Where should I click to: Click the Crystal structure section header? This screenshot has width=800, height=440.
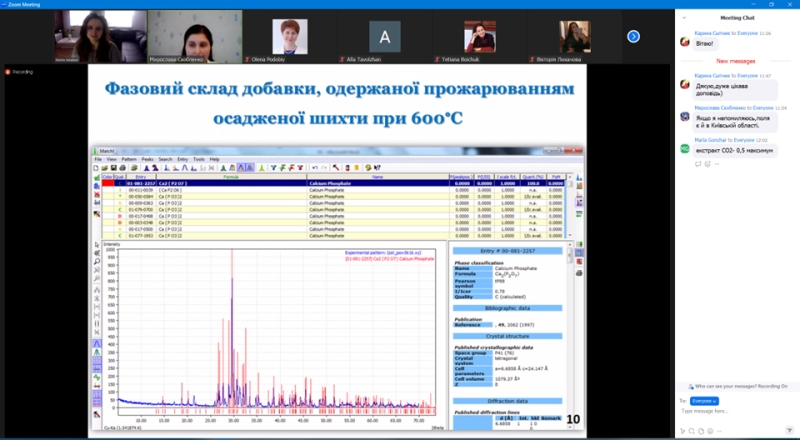tap(507, 336)
